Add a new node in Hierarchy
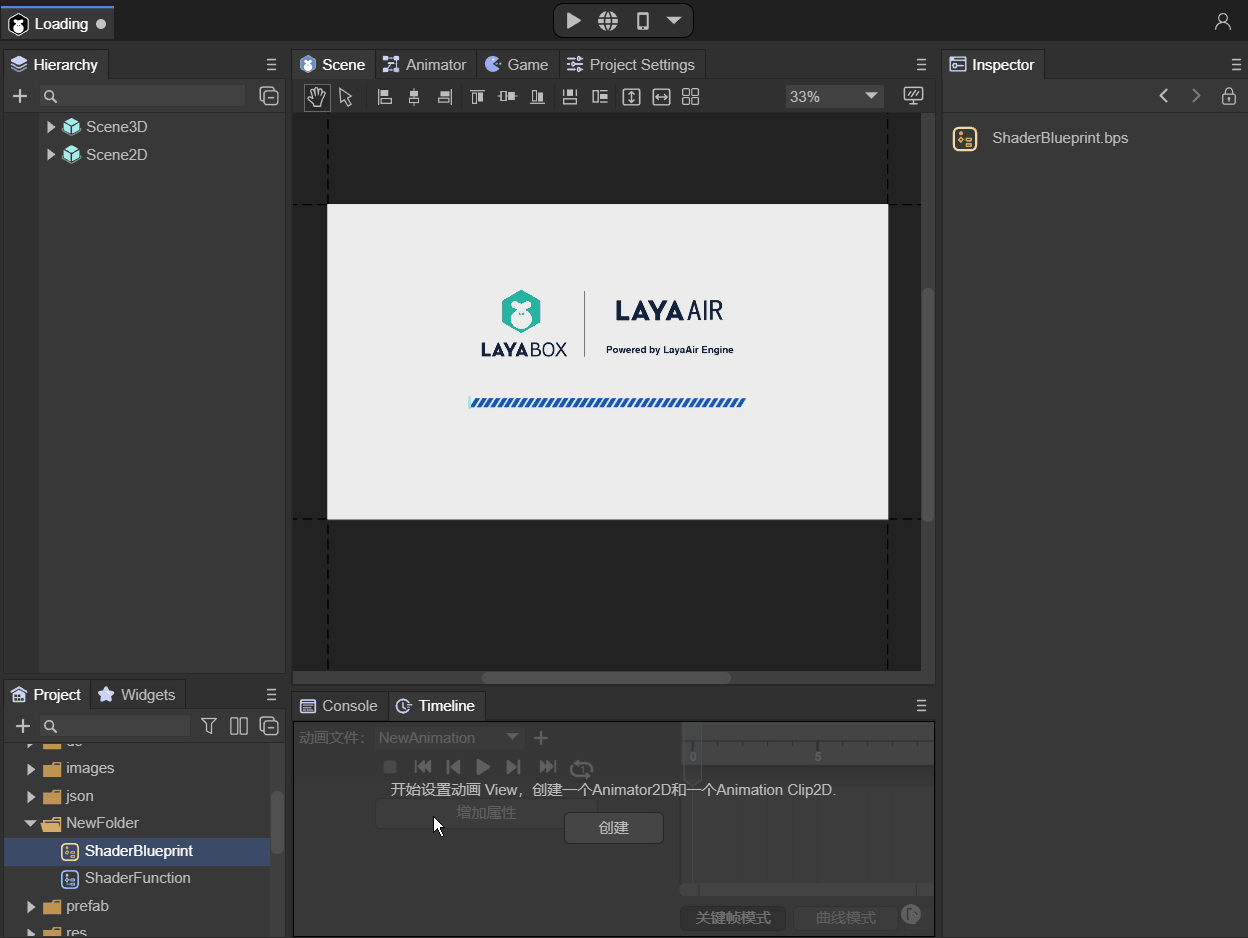The height and width of the screenshot is (938, 1248). (x=19, y=96)
